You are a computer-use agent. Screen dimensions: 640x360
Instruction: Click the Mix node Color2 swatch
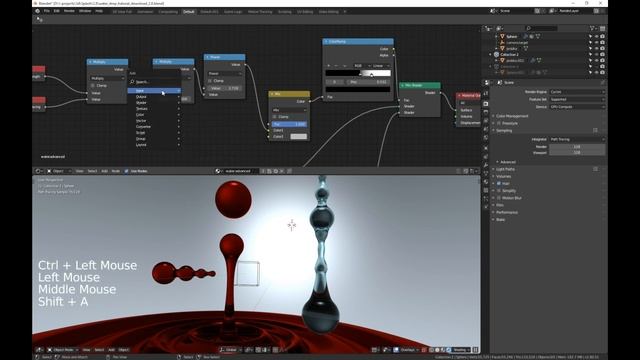[298, 137]
